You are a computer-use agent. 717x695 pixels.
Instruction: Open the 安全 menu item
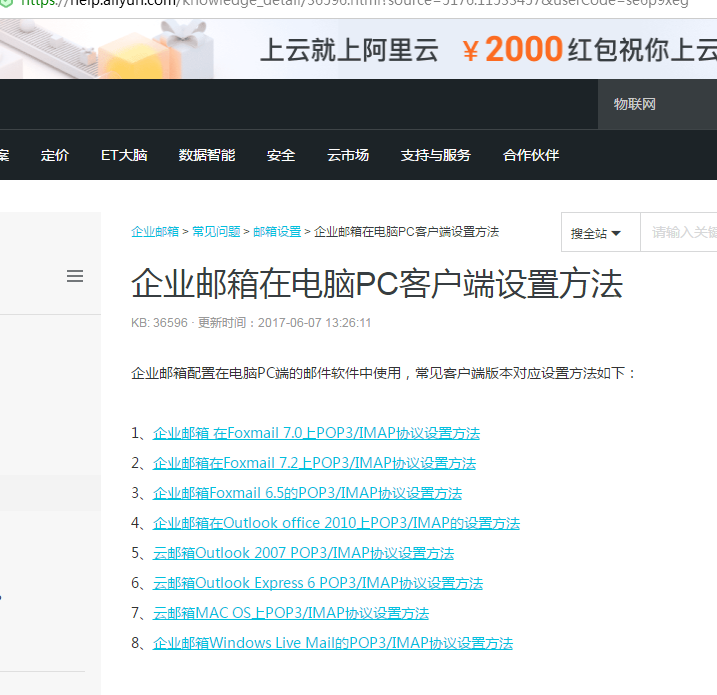(x=281, y=155)
